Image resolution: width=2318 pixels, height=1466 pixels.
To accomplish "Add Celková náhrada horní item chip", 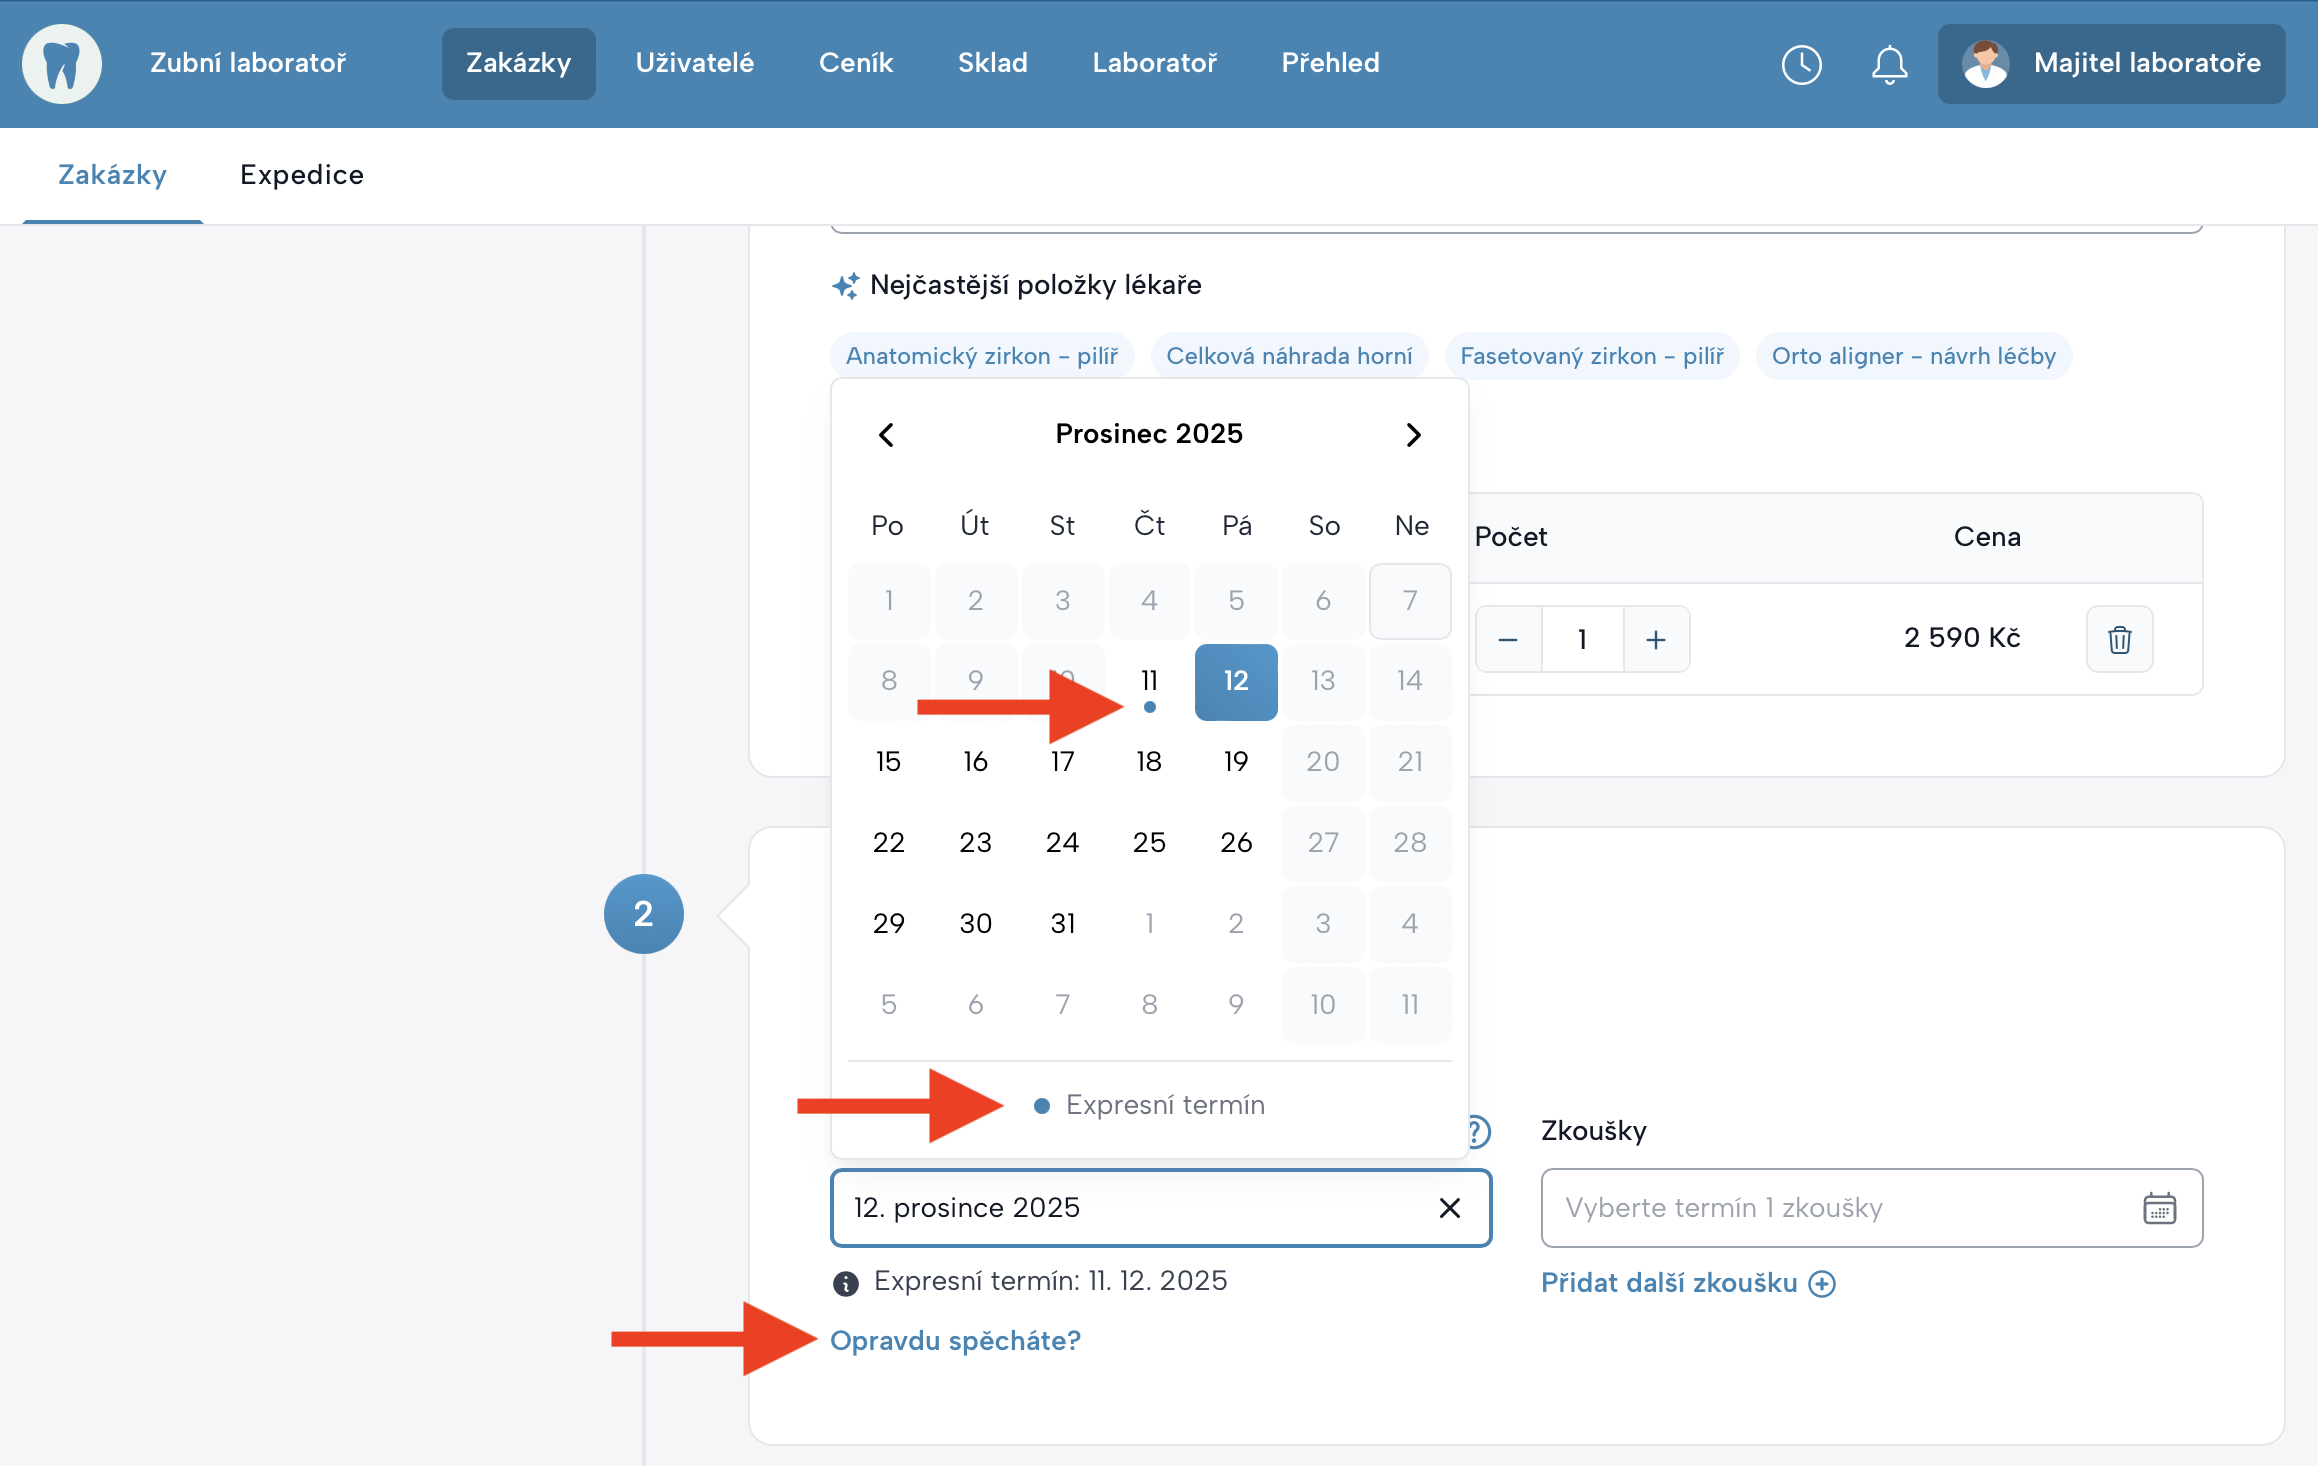I will 1289,356.
